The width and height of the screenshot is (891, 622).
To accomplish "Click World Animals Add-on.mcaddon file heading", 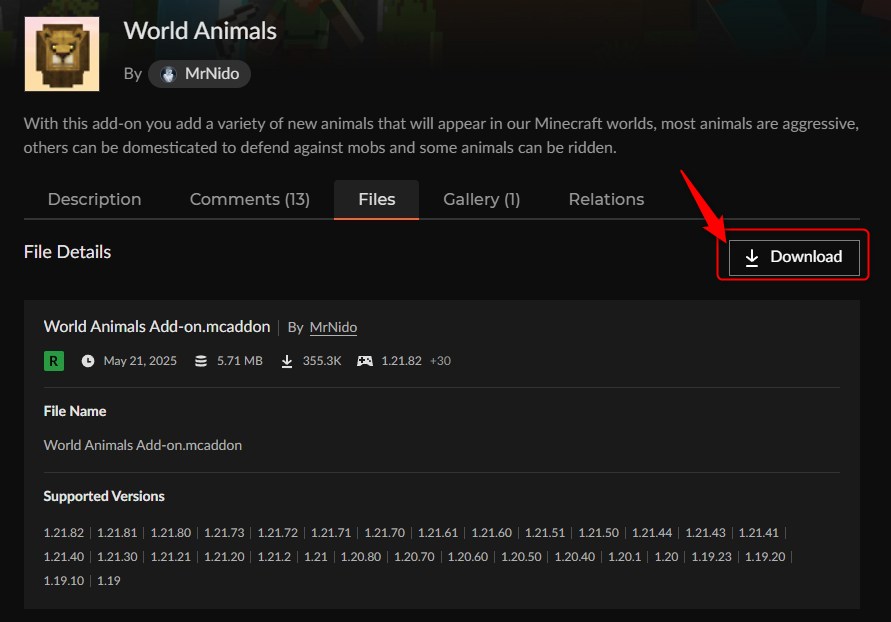I will tap(157, 327).
